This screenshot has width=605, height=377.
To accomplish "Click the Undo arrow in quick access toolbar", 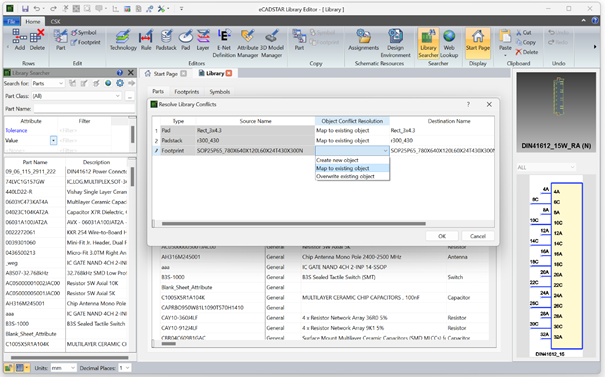I will tap(36, 8).
